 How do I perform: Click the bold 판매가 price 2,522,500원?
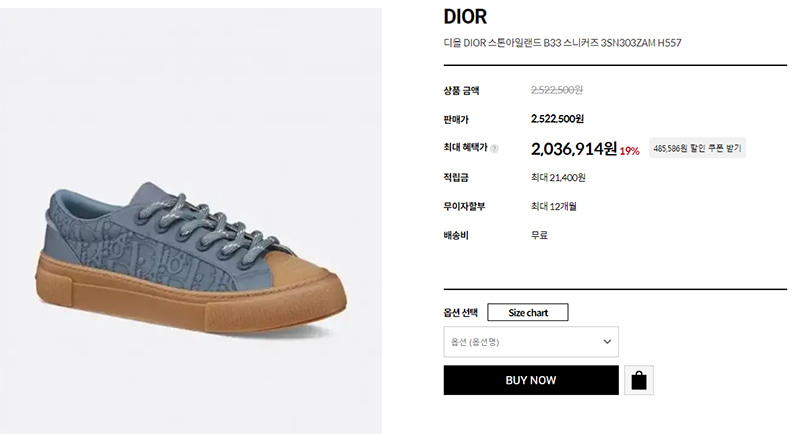[x=557, y=119]
